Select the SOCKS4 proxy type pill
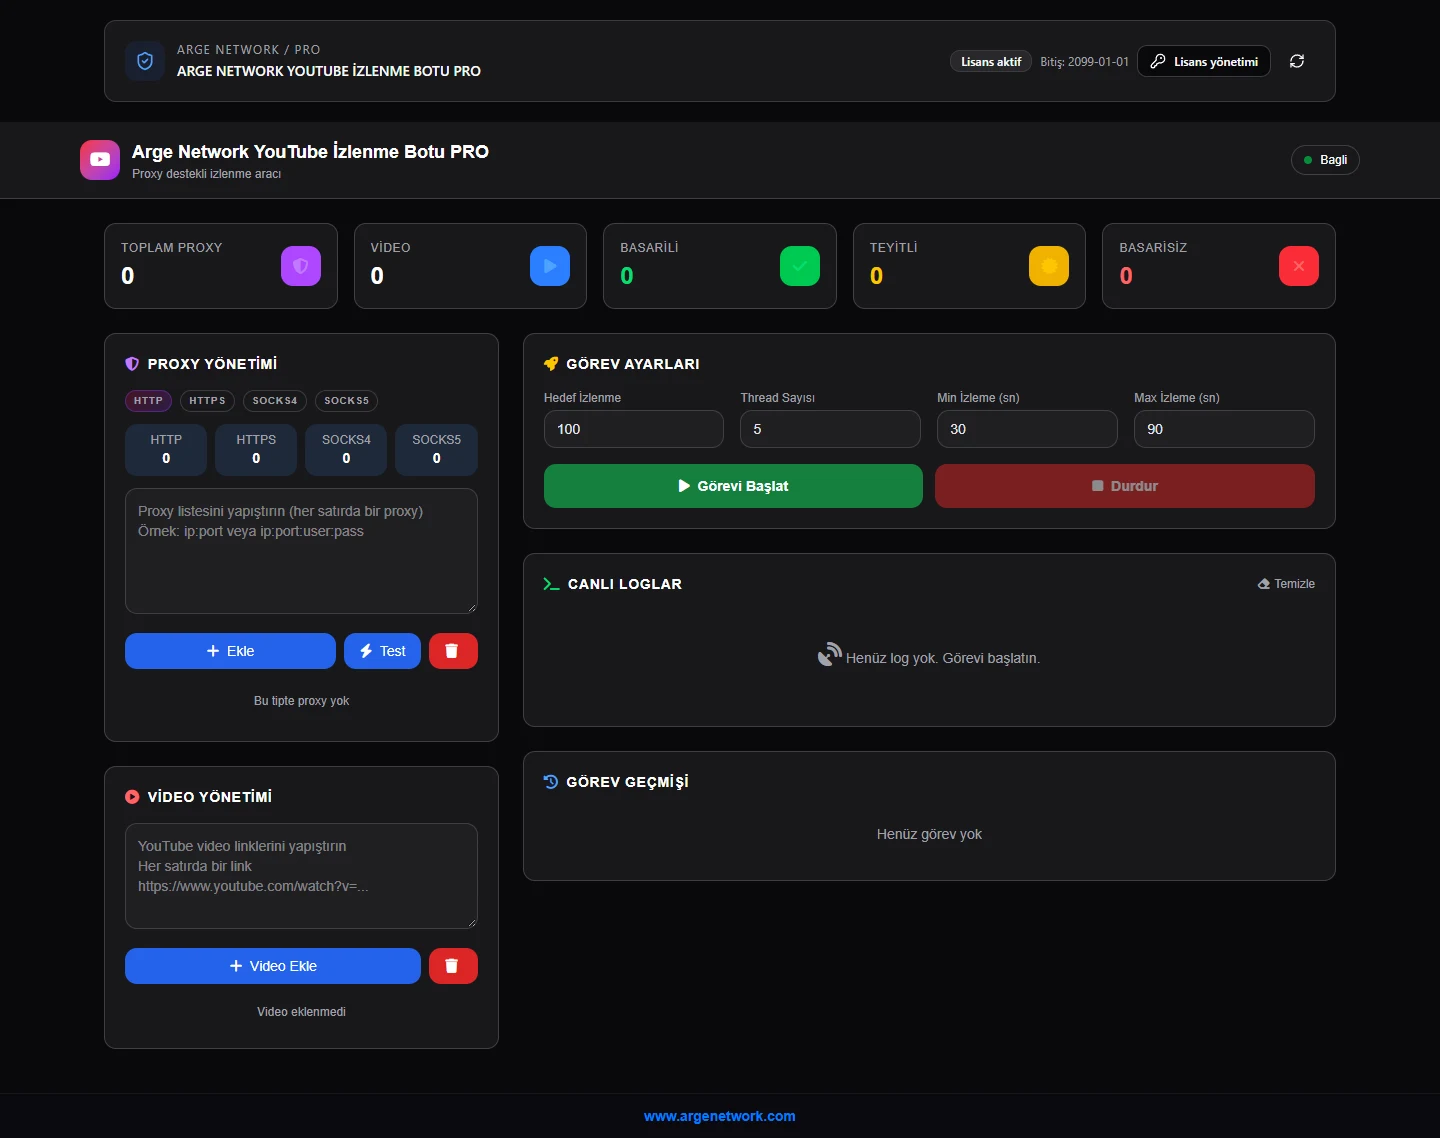Image resolution: width=1440 pixels, height=1138 pixels. click(275, 401)
